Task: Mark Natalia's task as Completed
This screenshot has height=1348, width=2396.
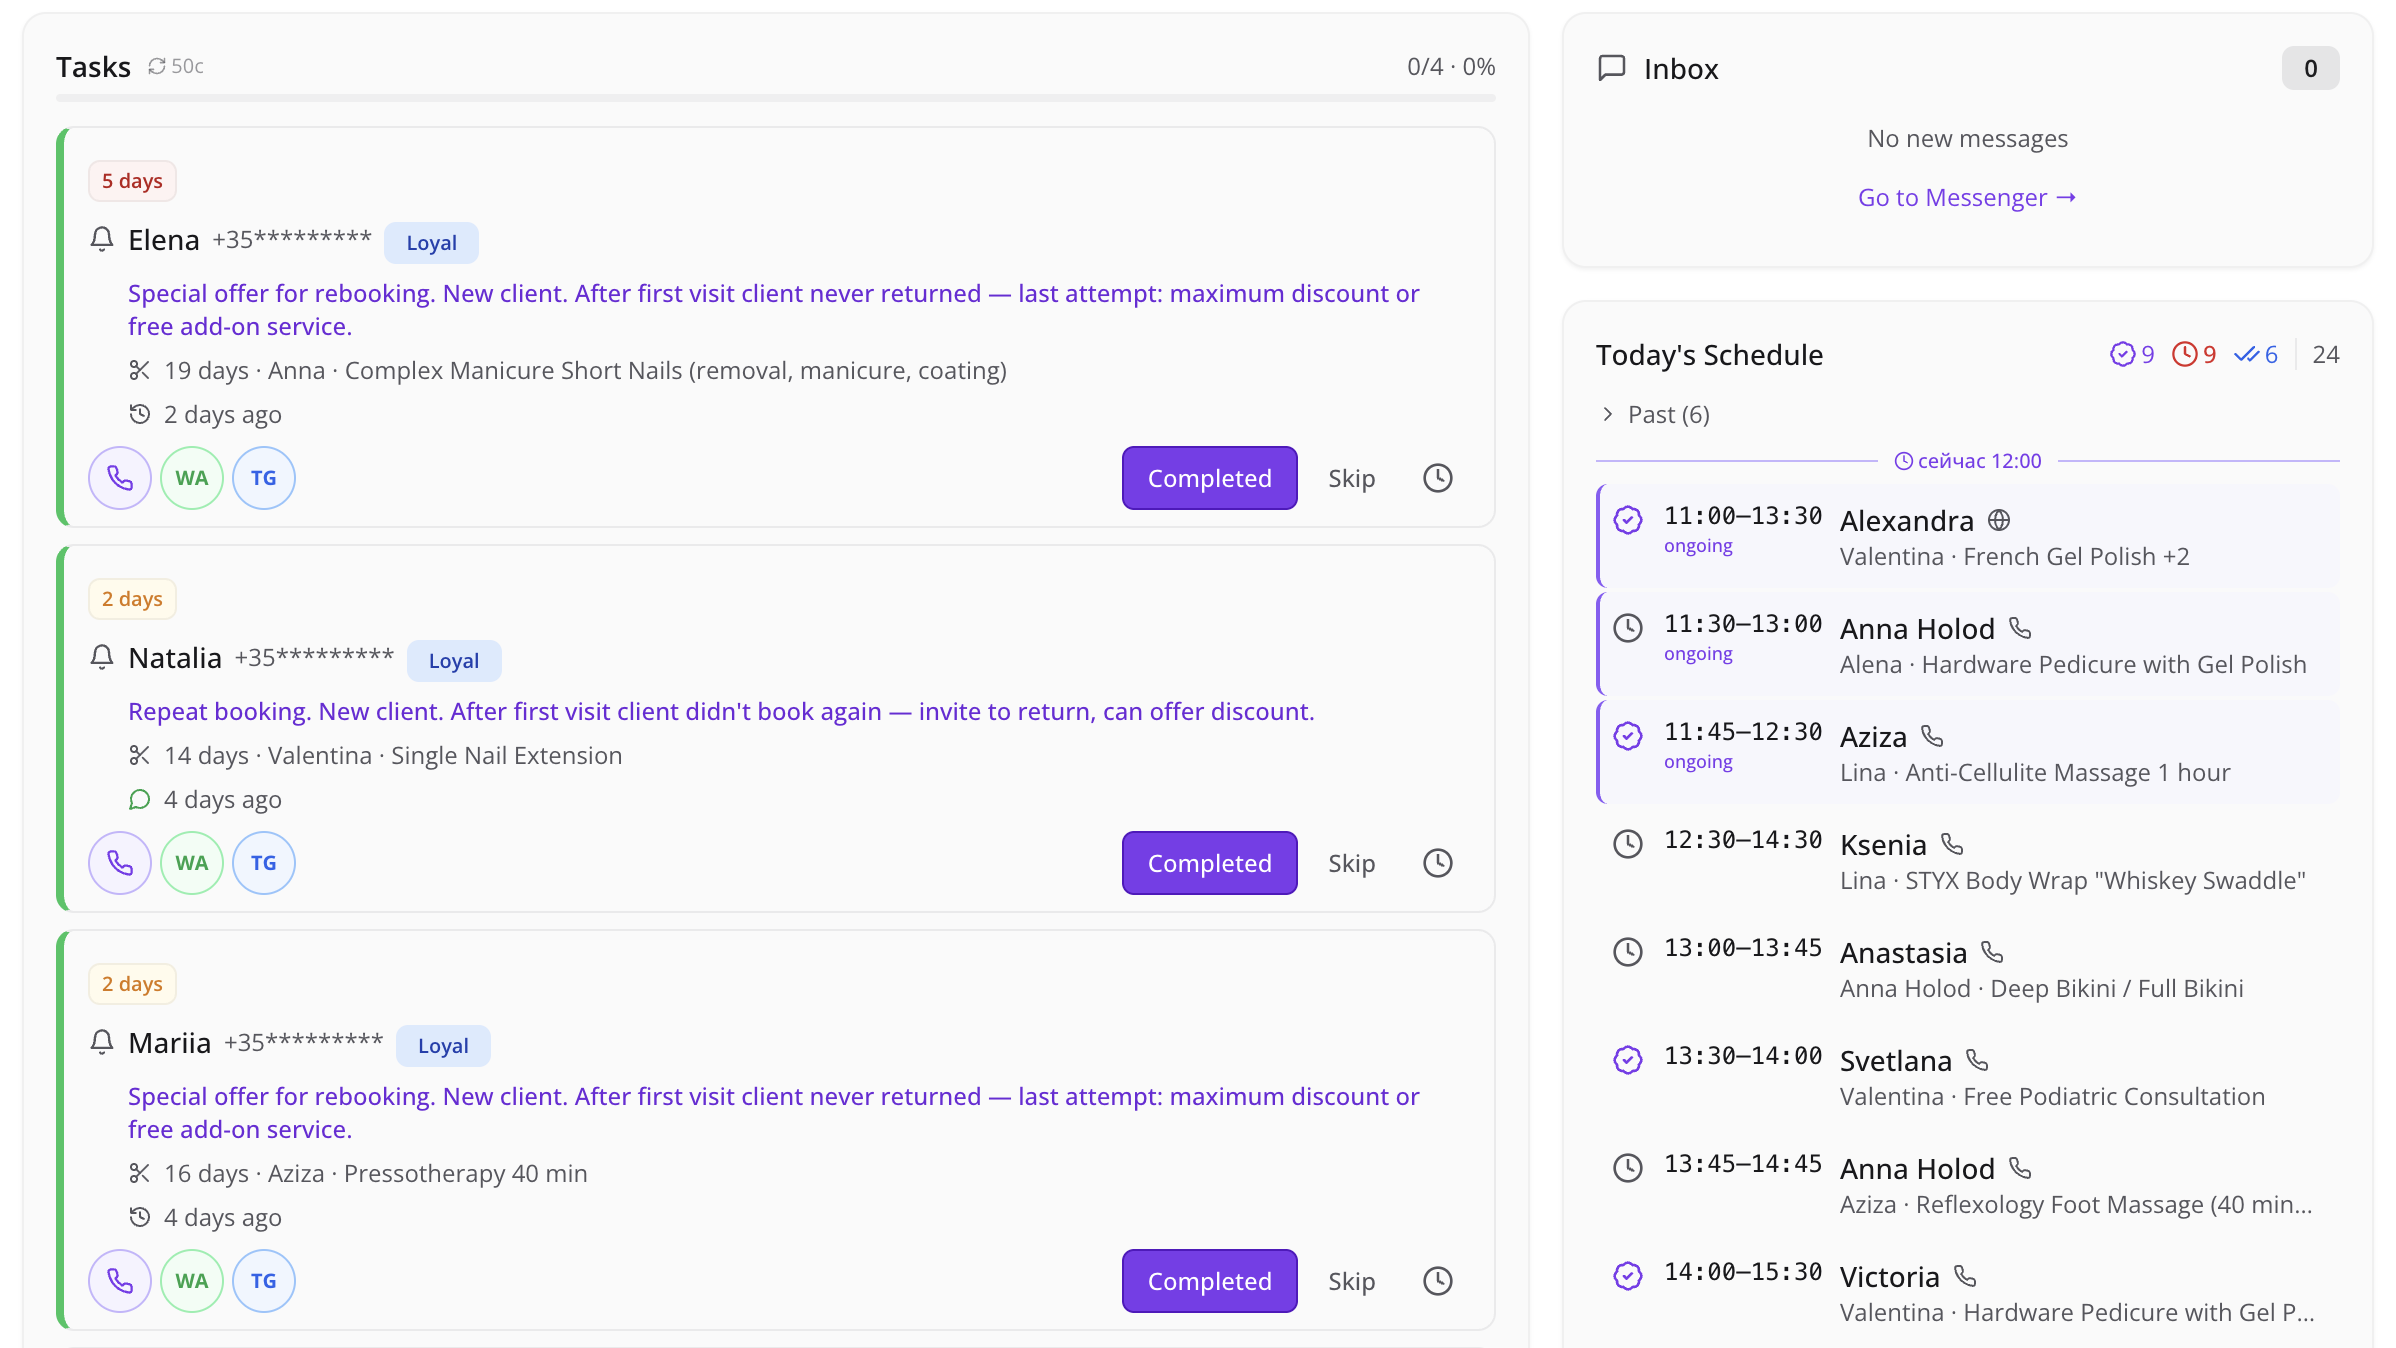Action: click(1209, 863)
